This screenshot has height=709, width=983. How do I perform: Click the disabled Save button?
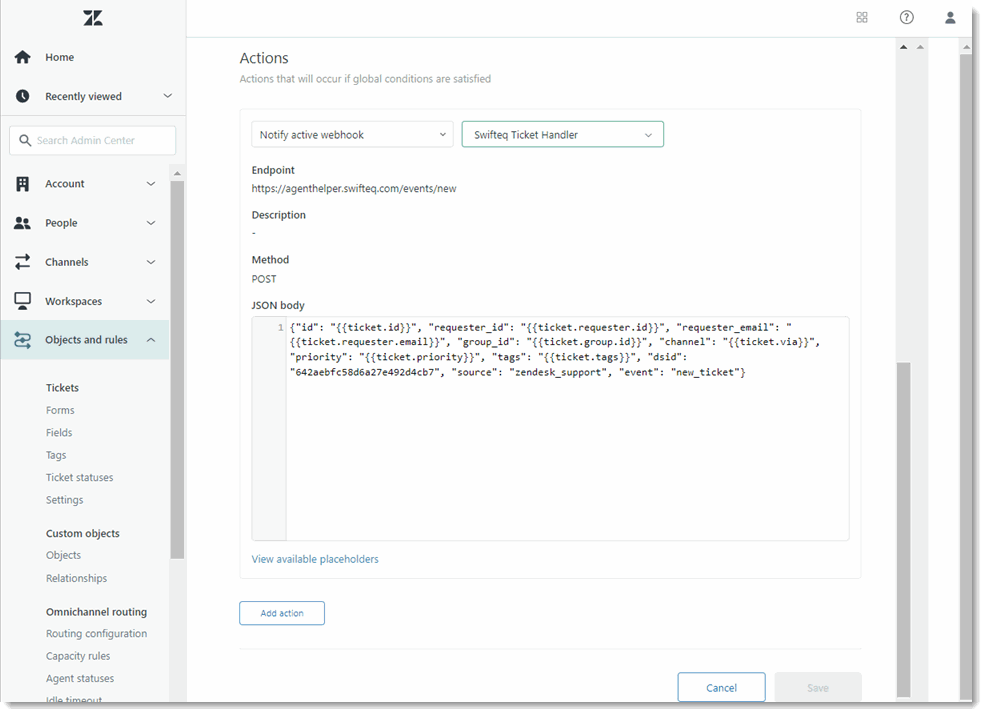(817, 688)
